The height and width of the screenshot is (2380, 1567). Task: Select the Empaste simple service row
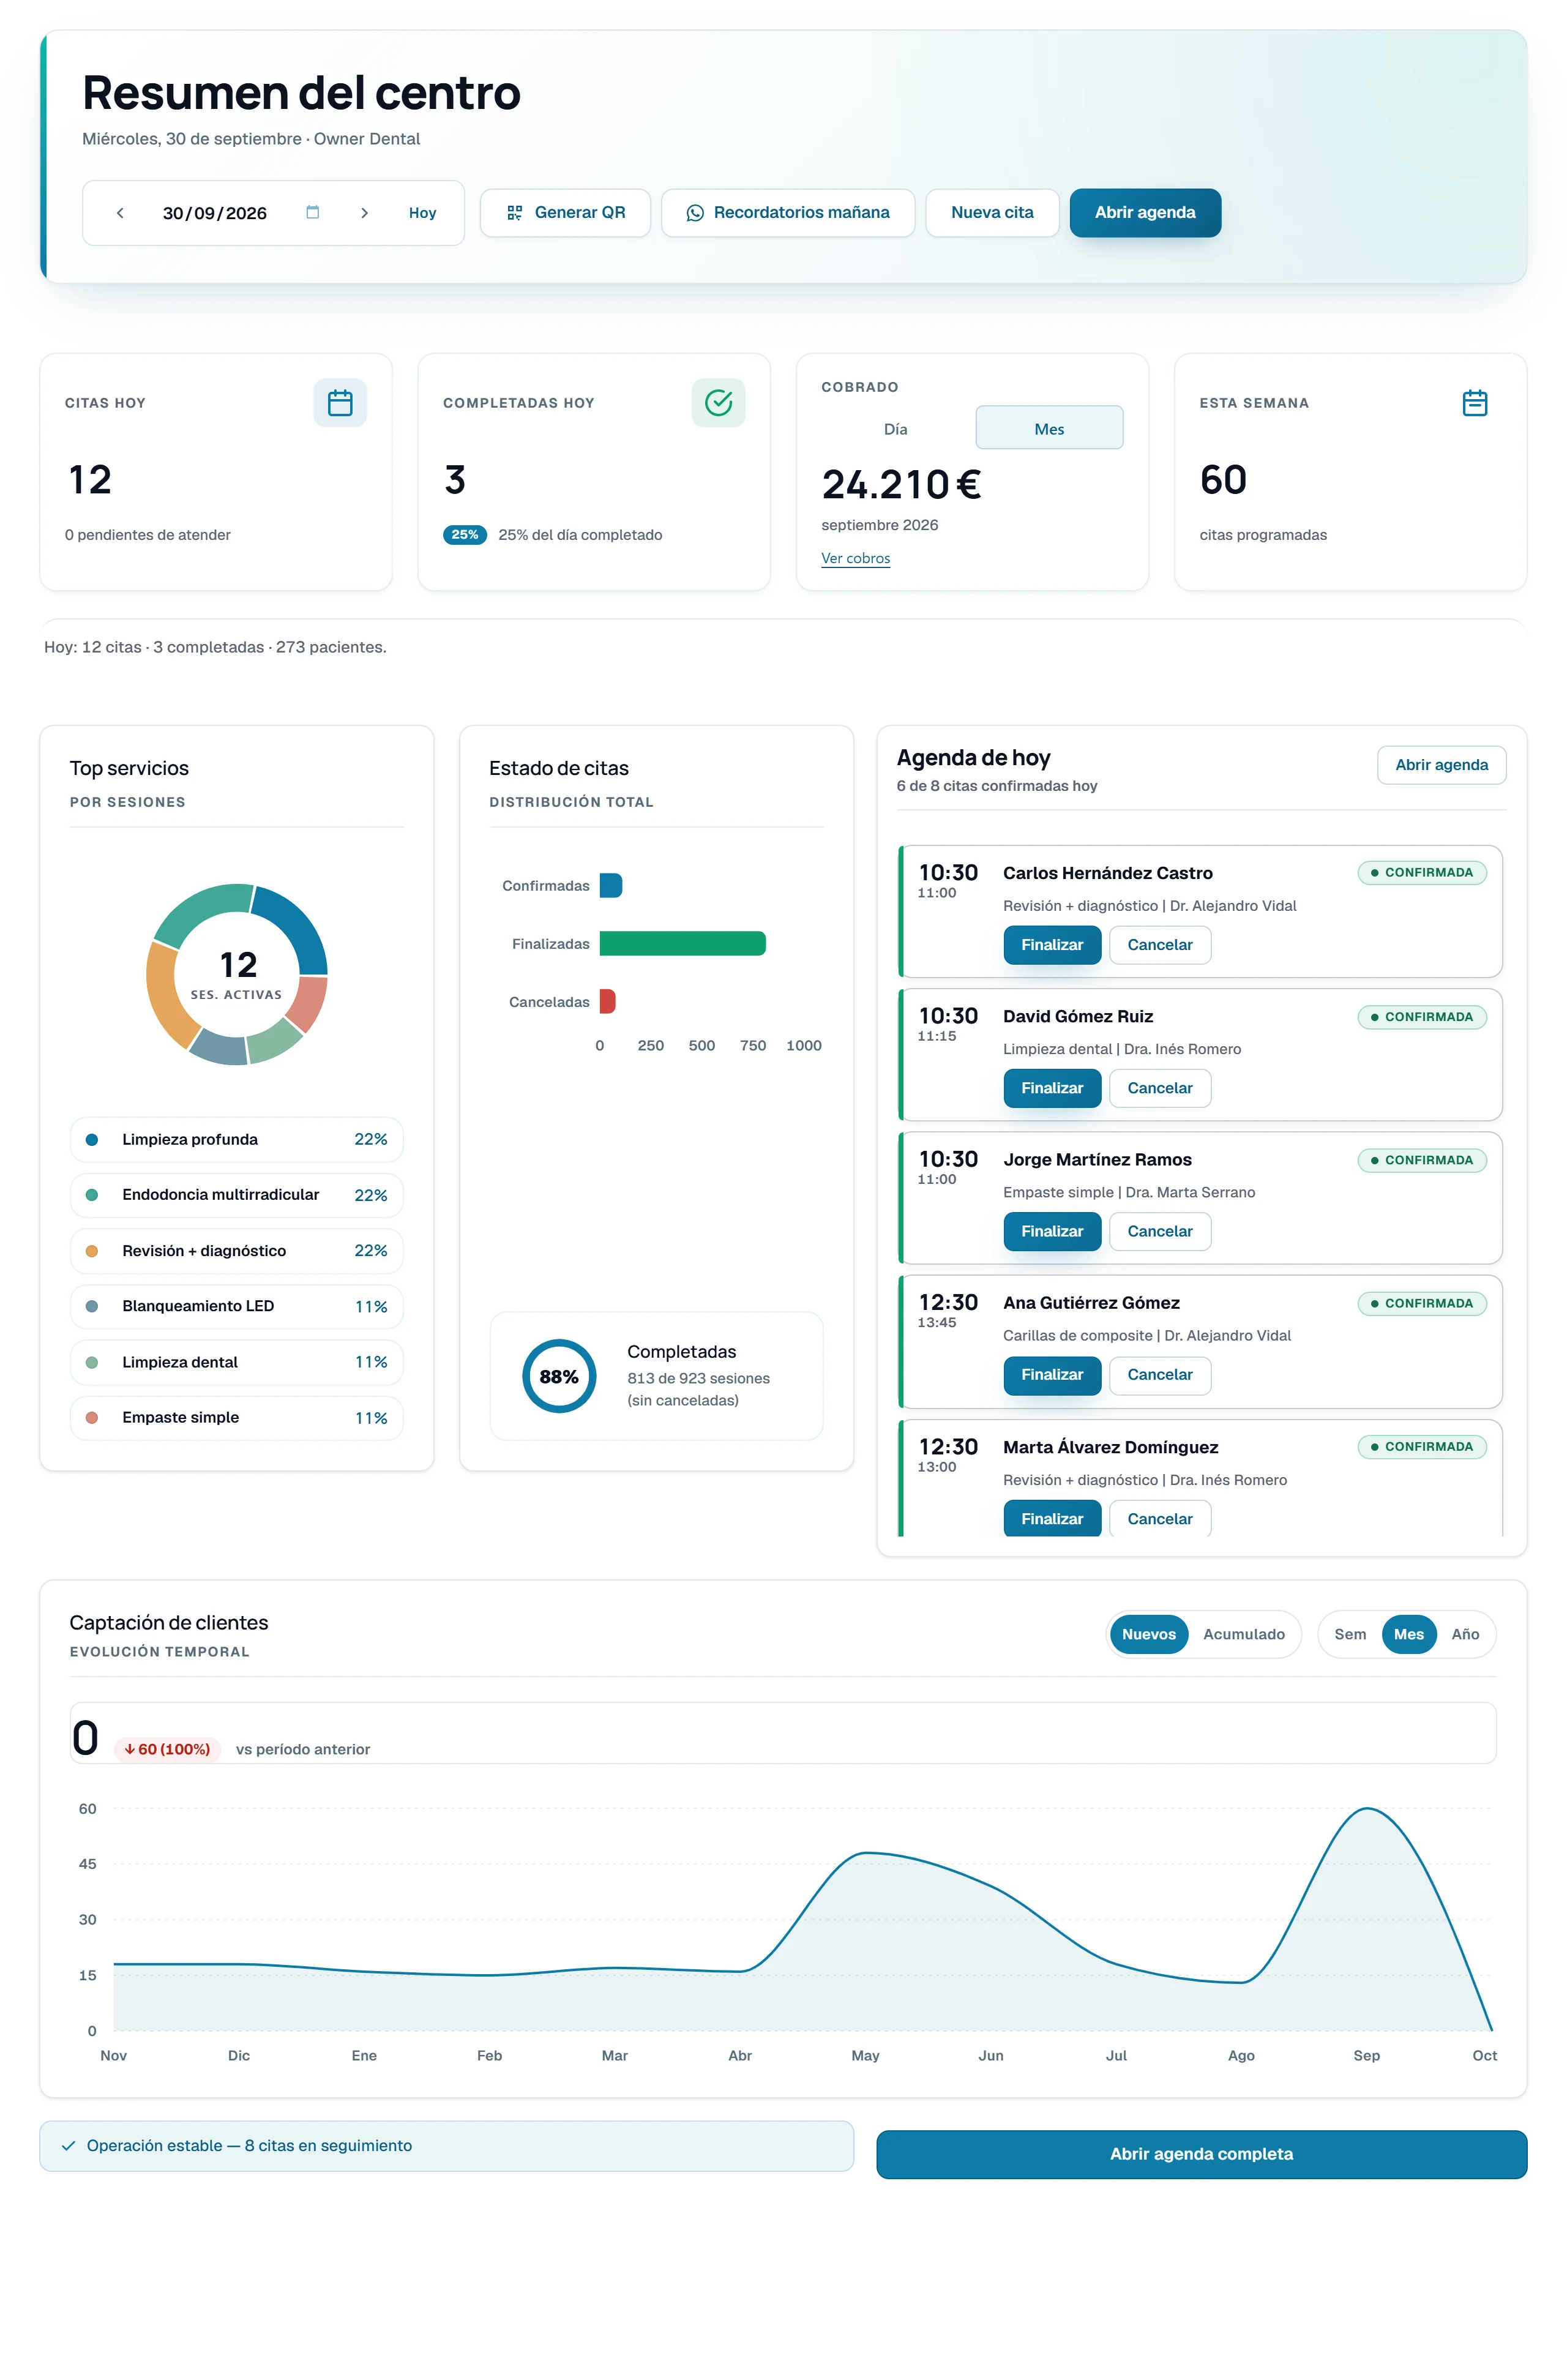[x=237, y=1418]
